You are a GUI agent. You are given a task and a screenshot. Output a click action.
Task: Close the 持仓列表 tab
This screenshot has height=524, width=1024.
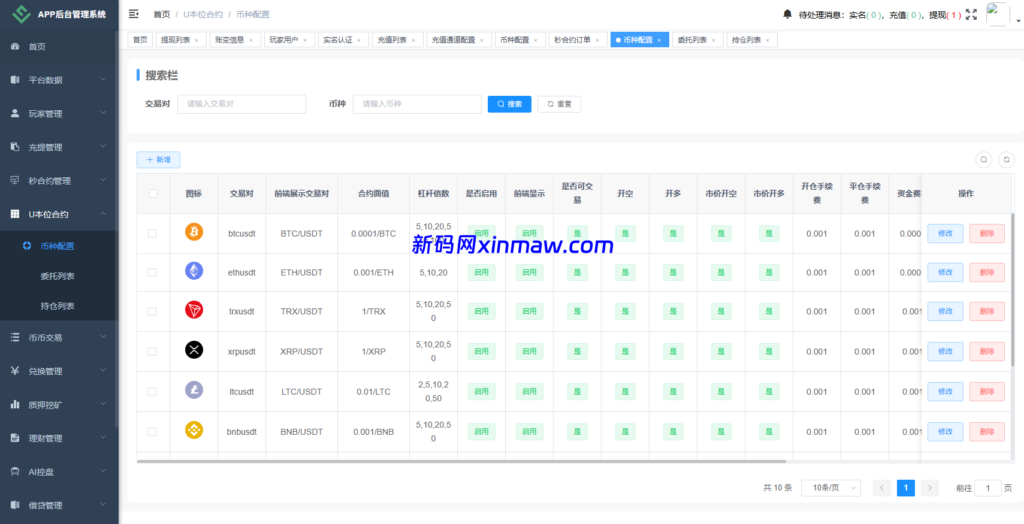click(767, 40)
